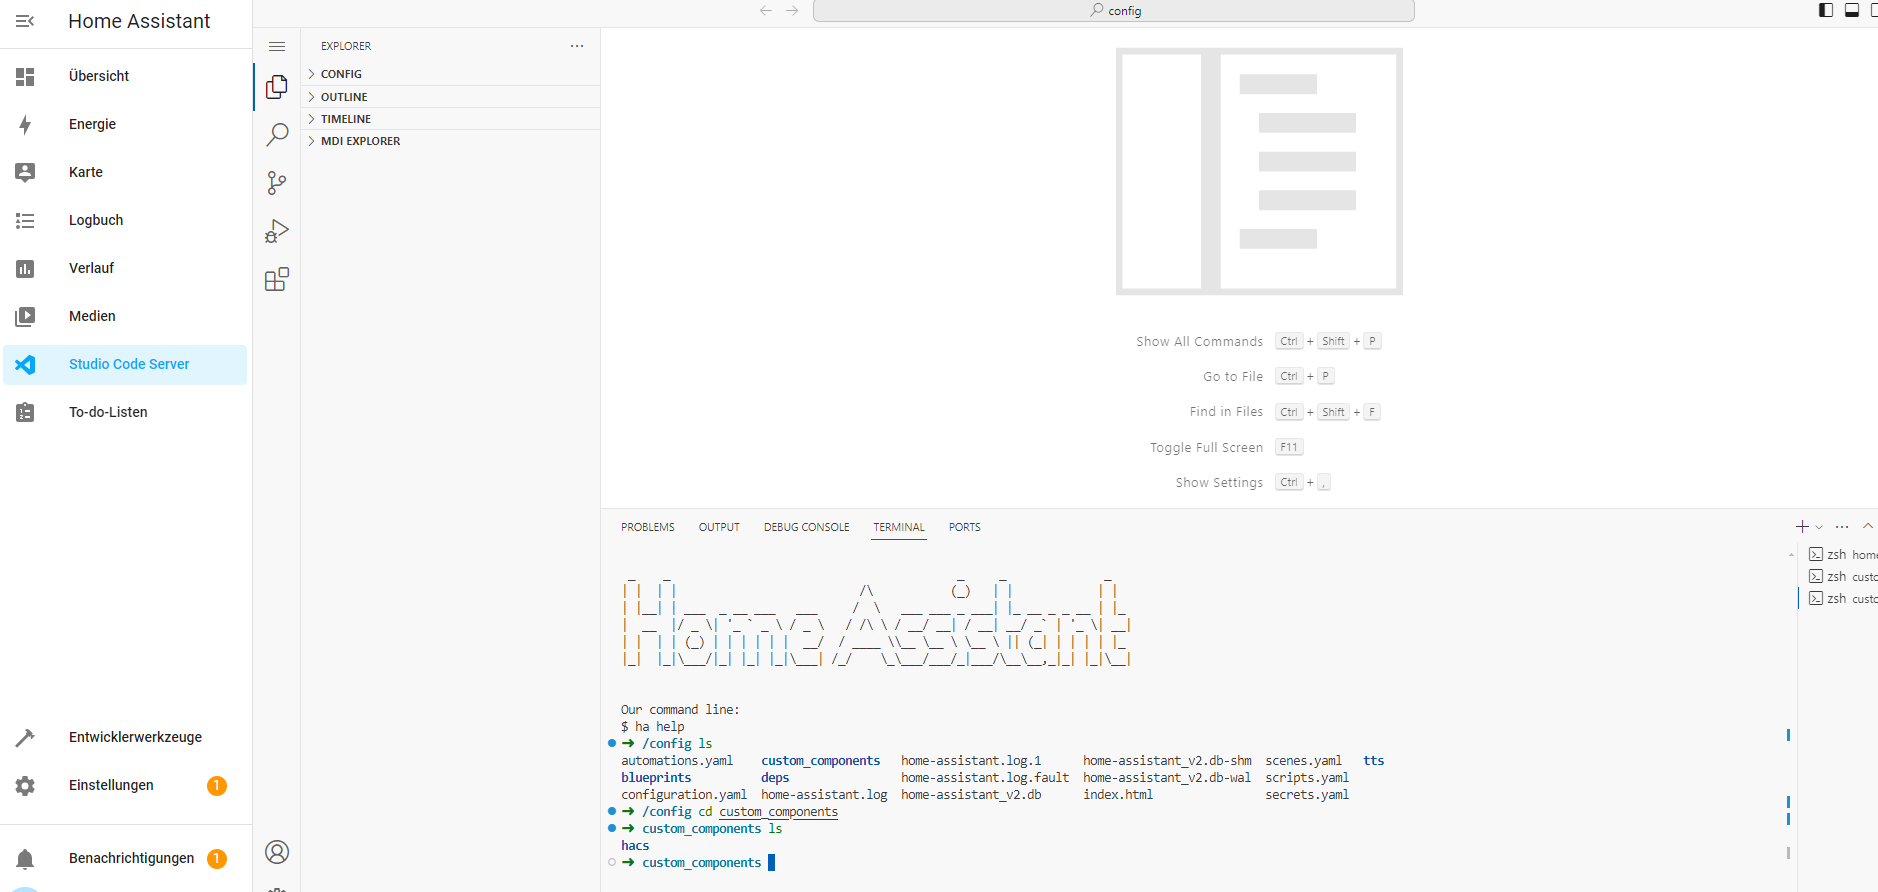This screenshot has height=892, width=1878.
Task: Expand the CONFIG folder section
Action: click(451, 74)
